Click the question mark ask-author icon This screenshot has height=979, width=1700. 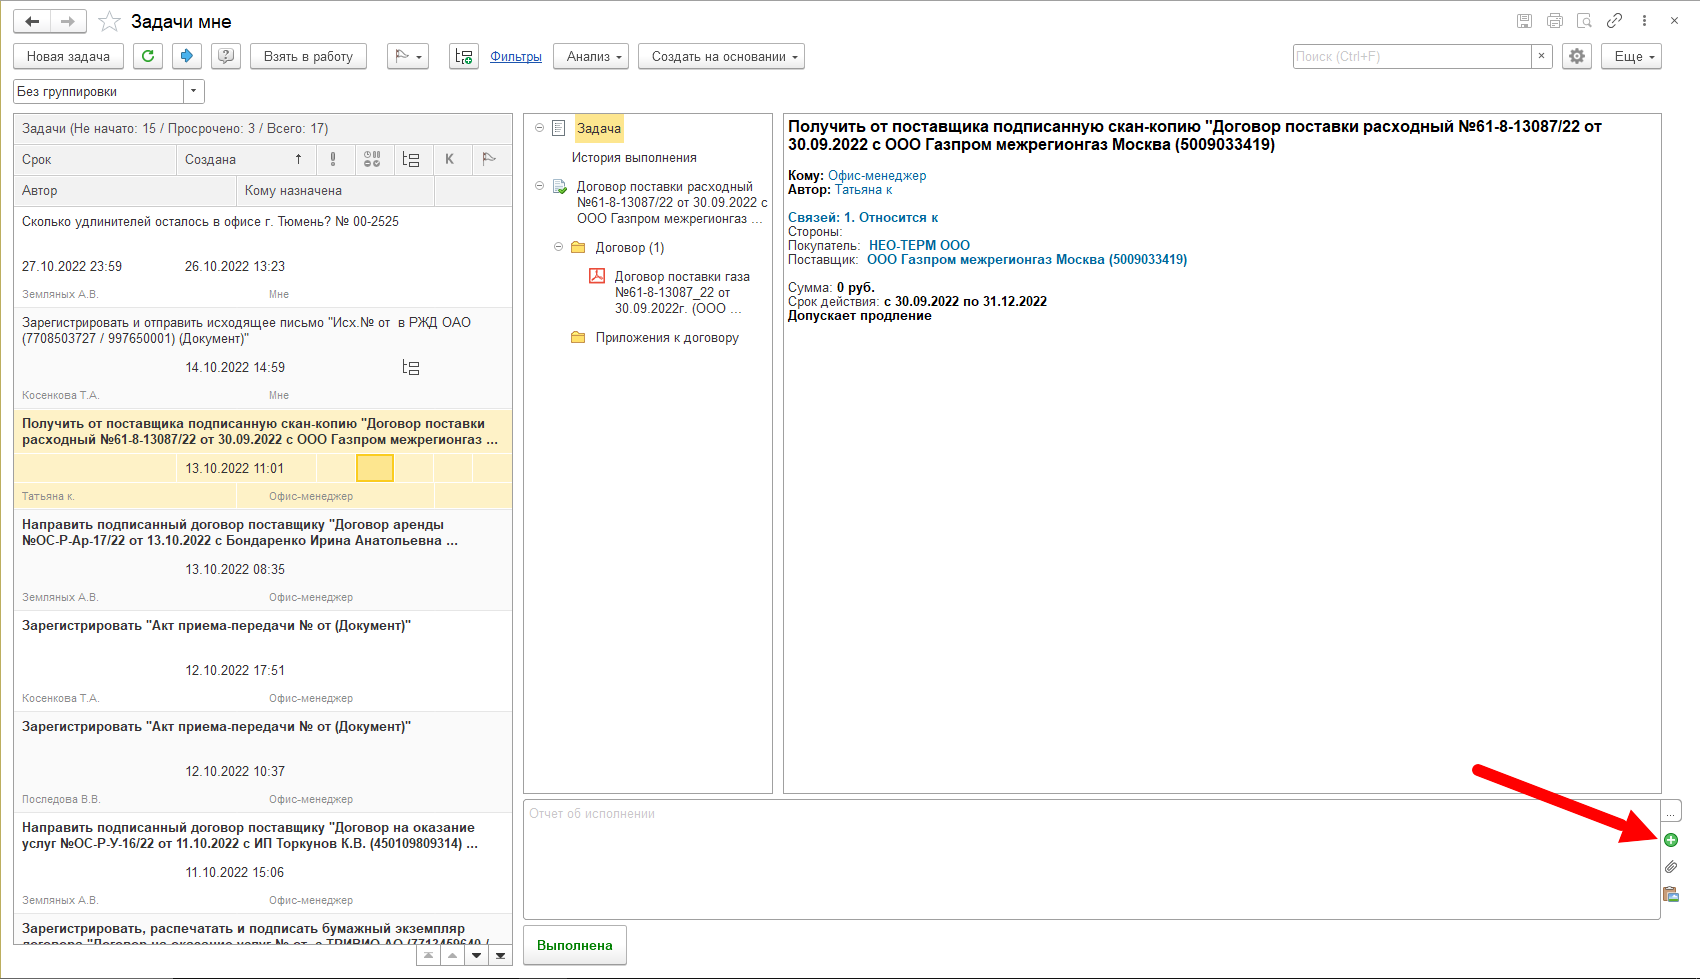click(226, 56)
